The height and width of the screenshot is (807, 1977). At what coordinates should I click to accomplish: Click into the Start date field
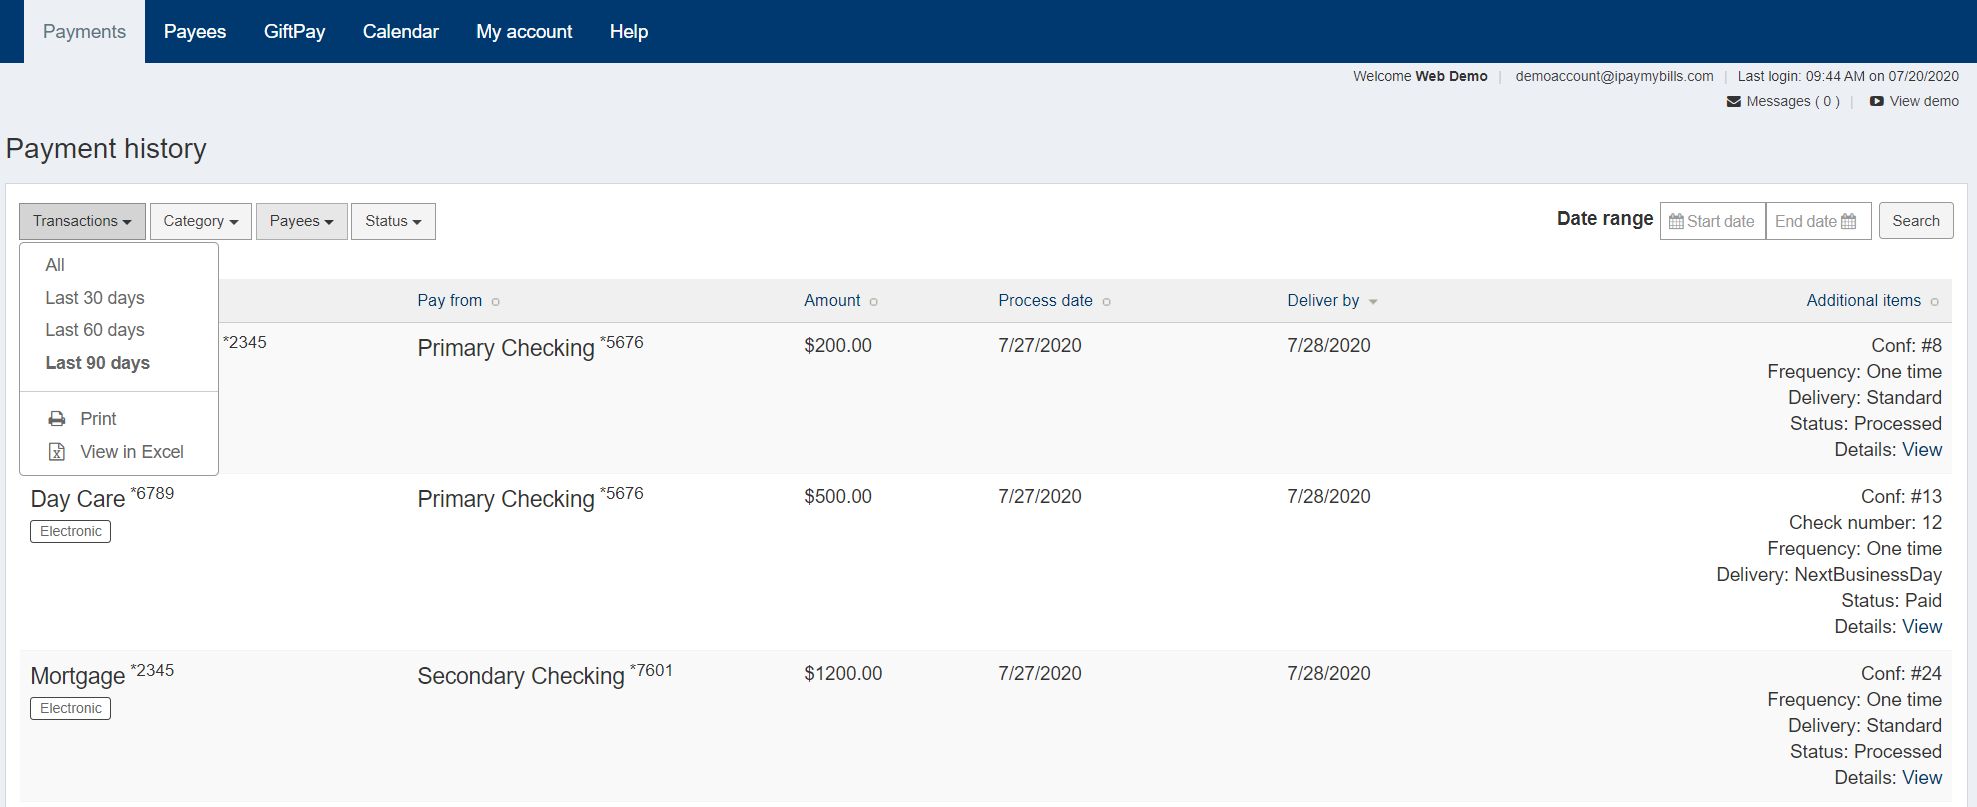pos(1712,221)
